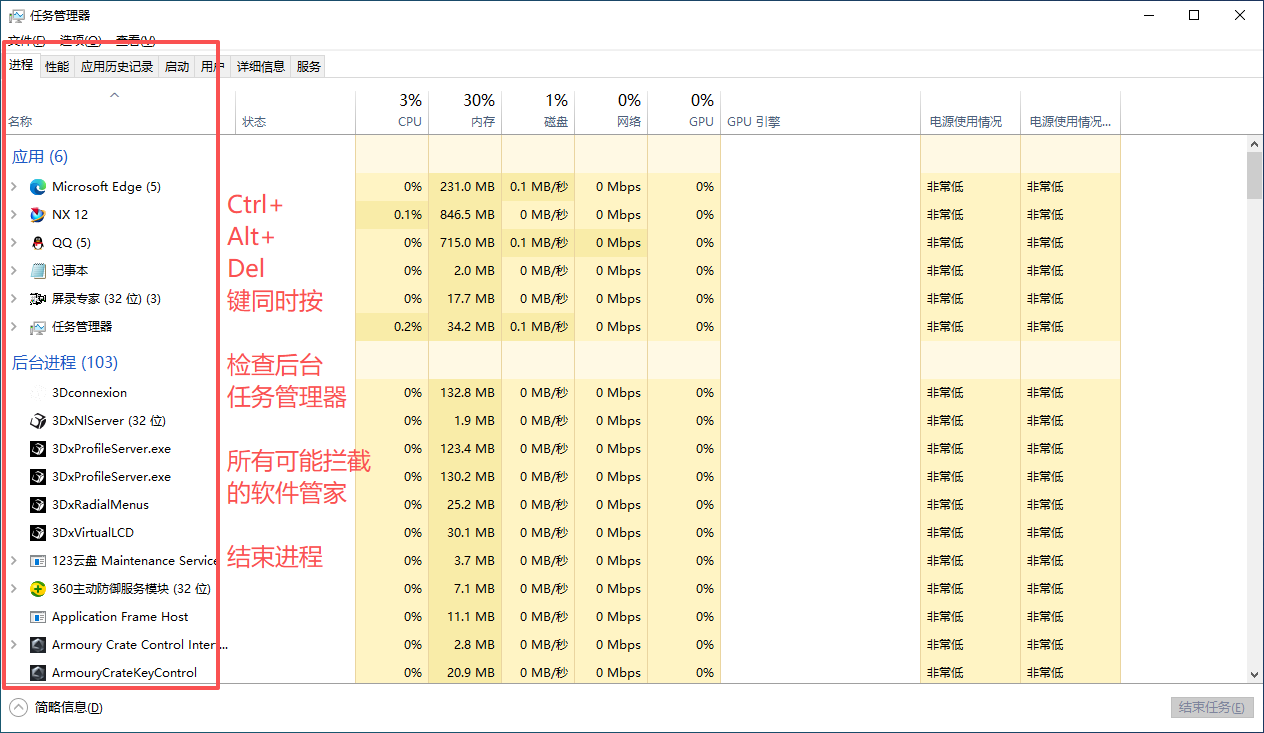This screenshot has width=1264, height=733.
Task: Click ArmouryCrateKeyControl memory 20.9 MB
Action: coord(471,673)
